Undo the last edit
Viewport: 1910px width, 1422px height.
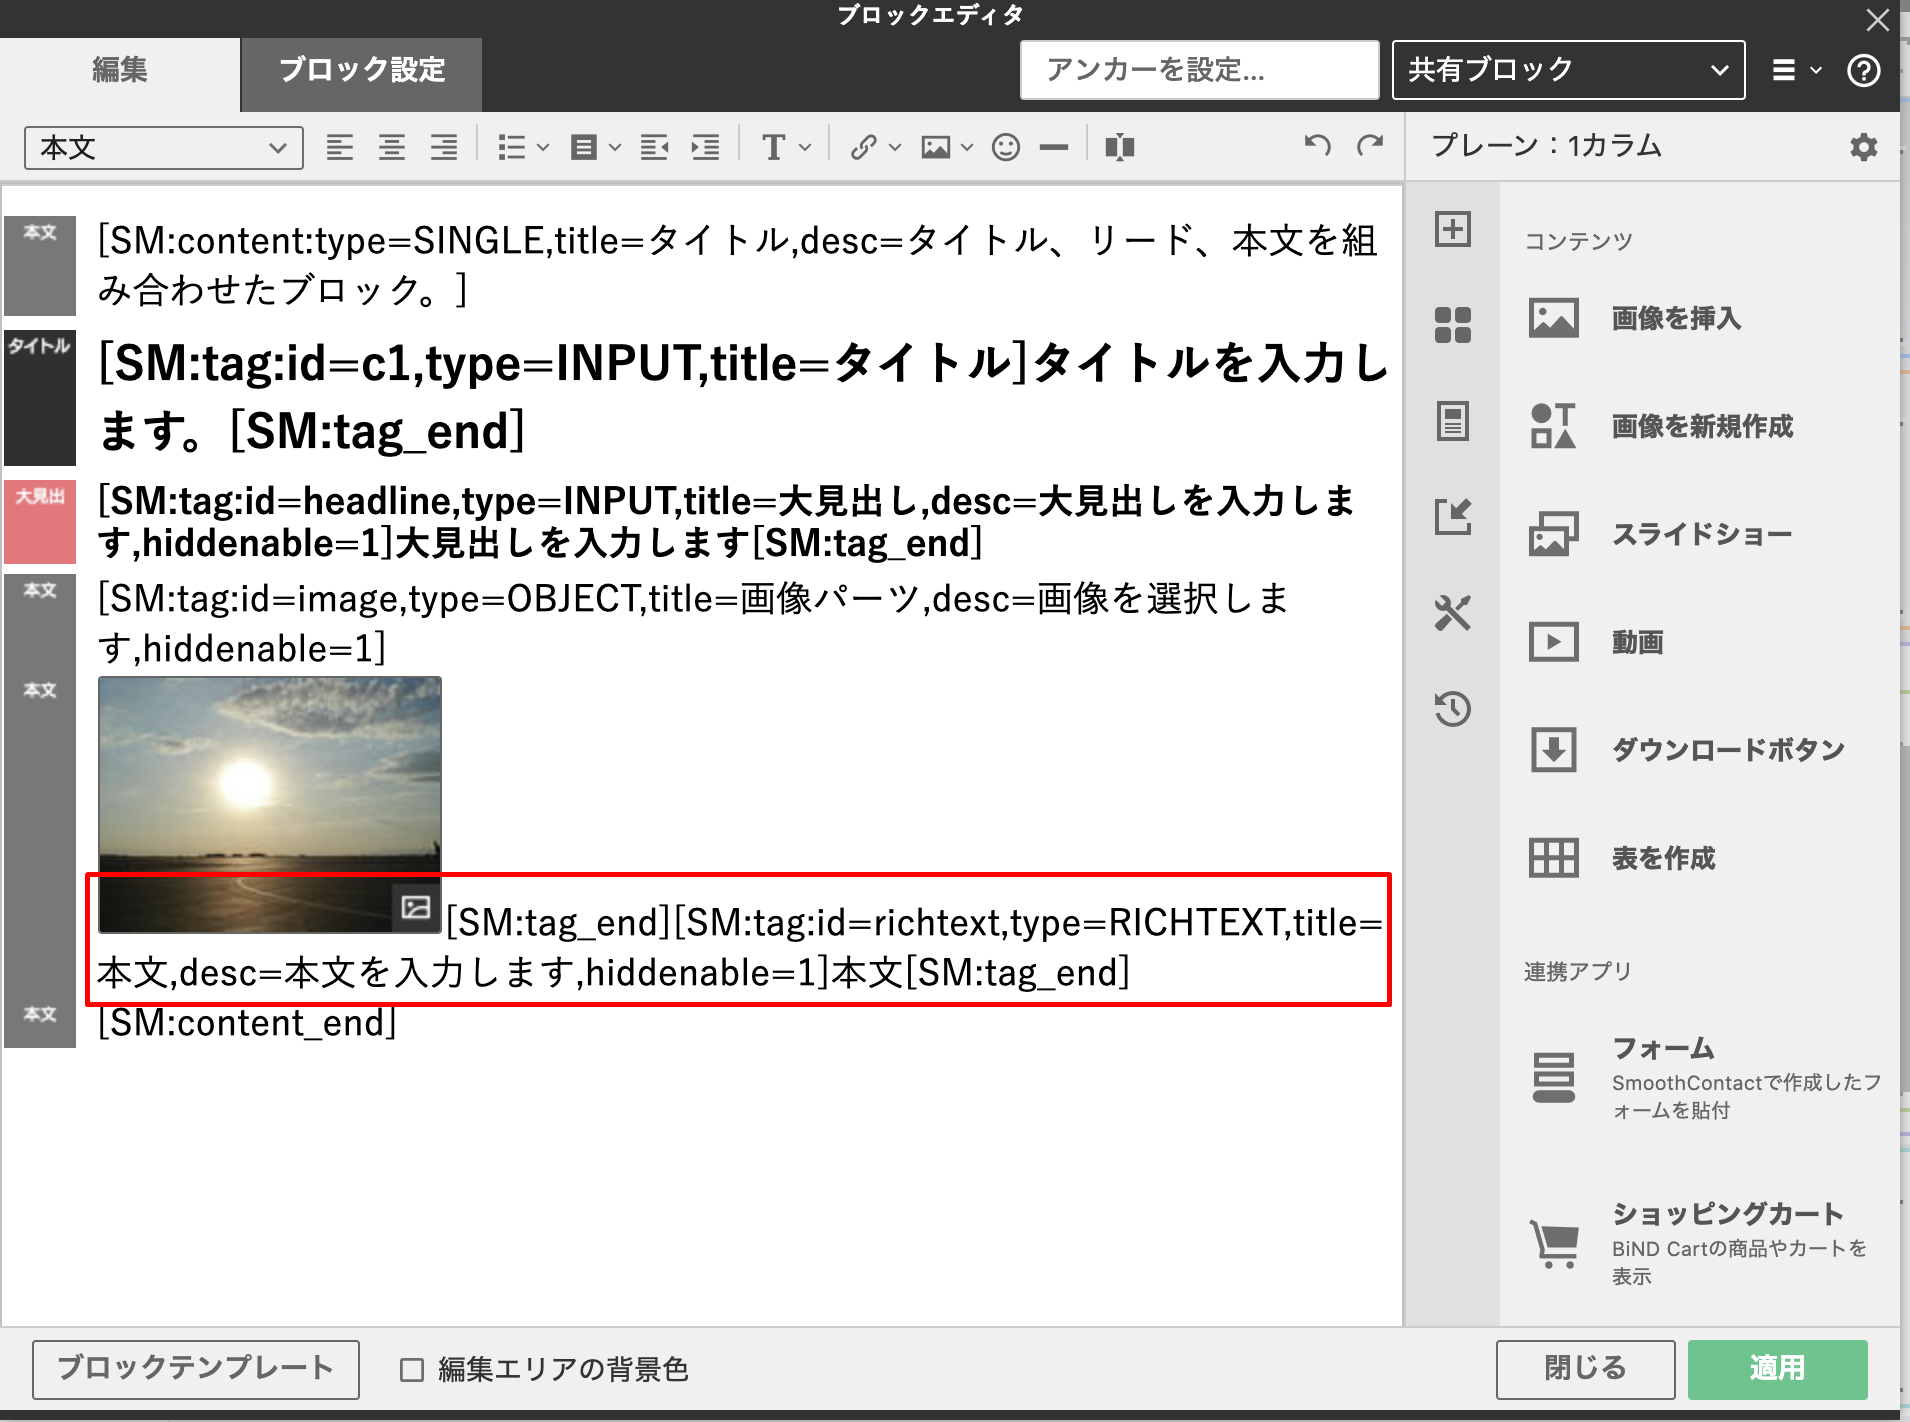pos(1318,146)
